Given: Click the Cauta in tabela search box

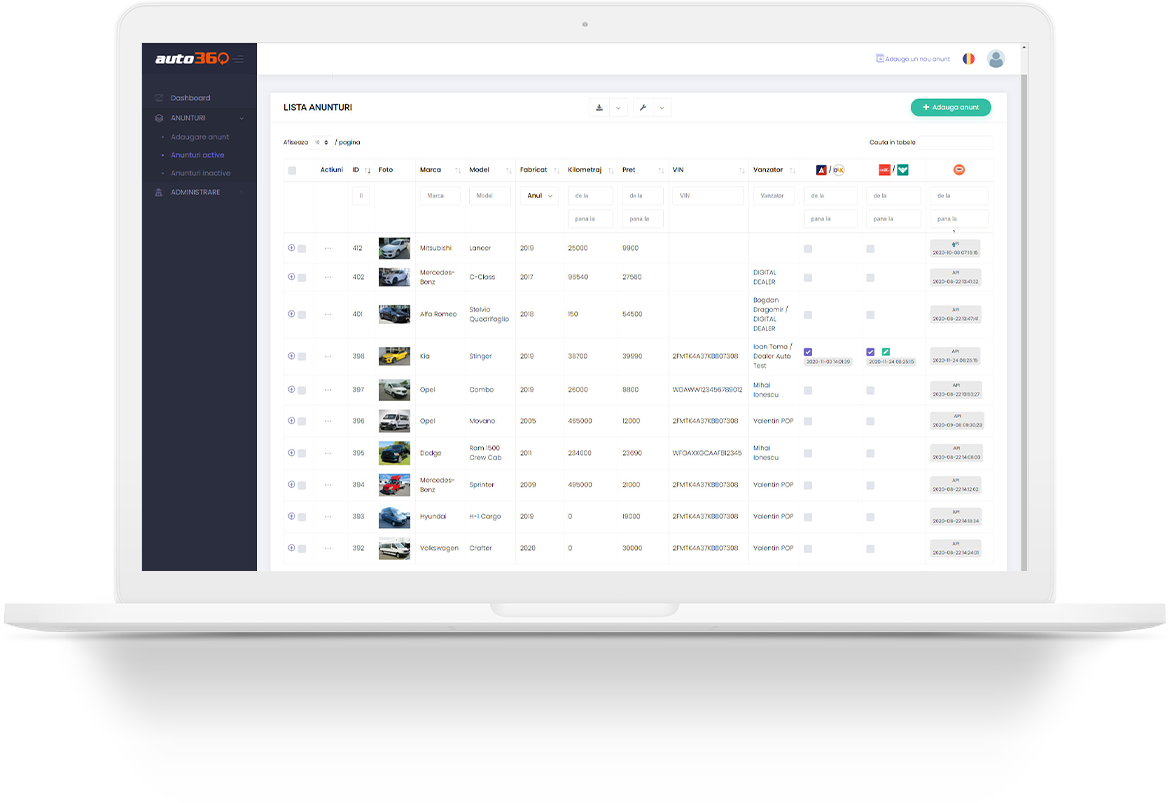Looking at the screenshot, I should [955, 142].
